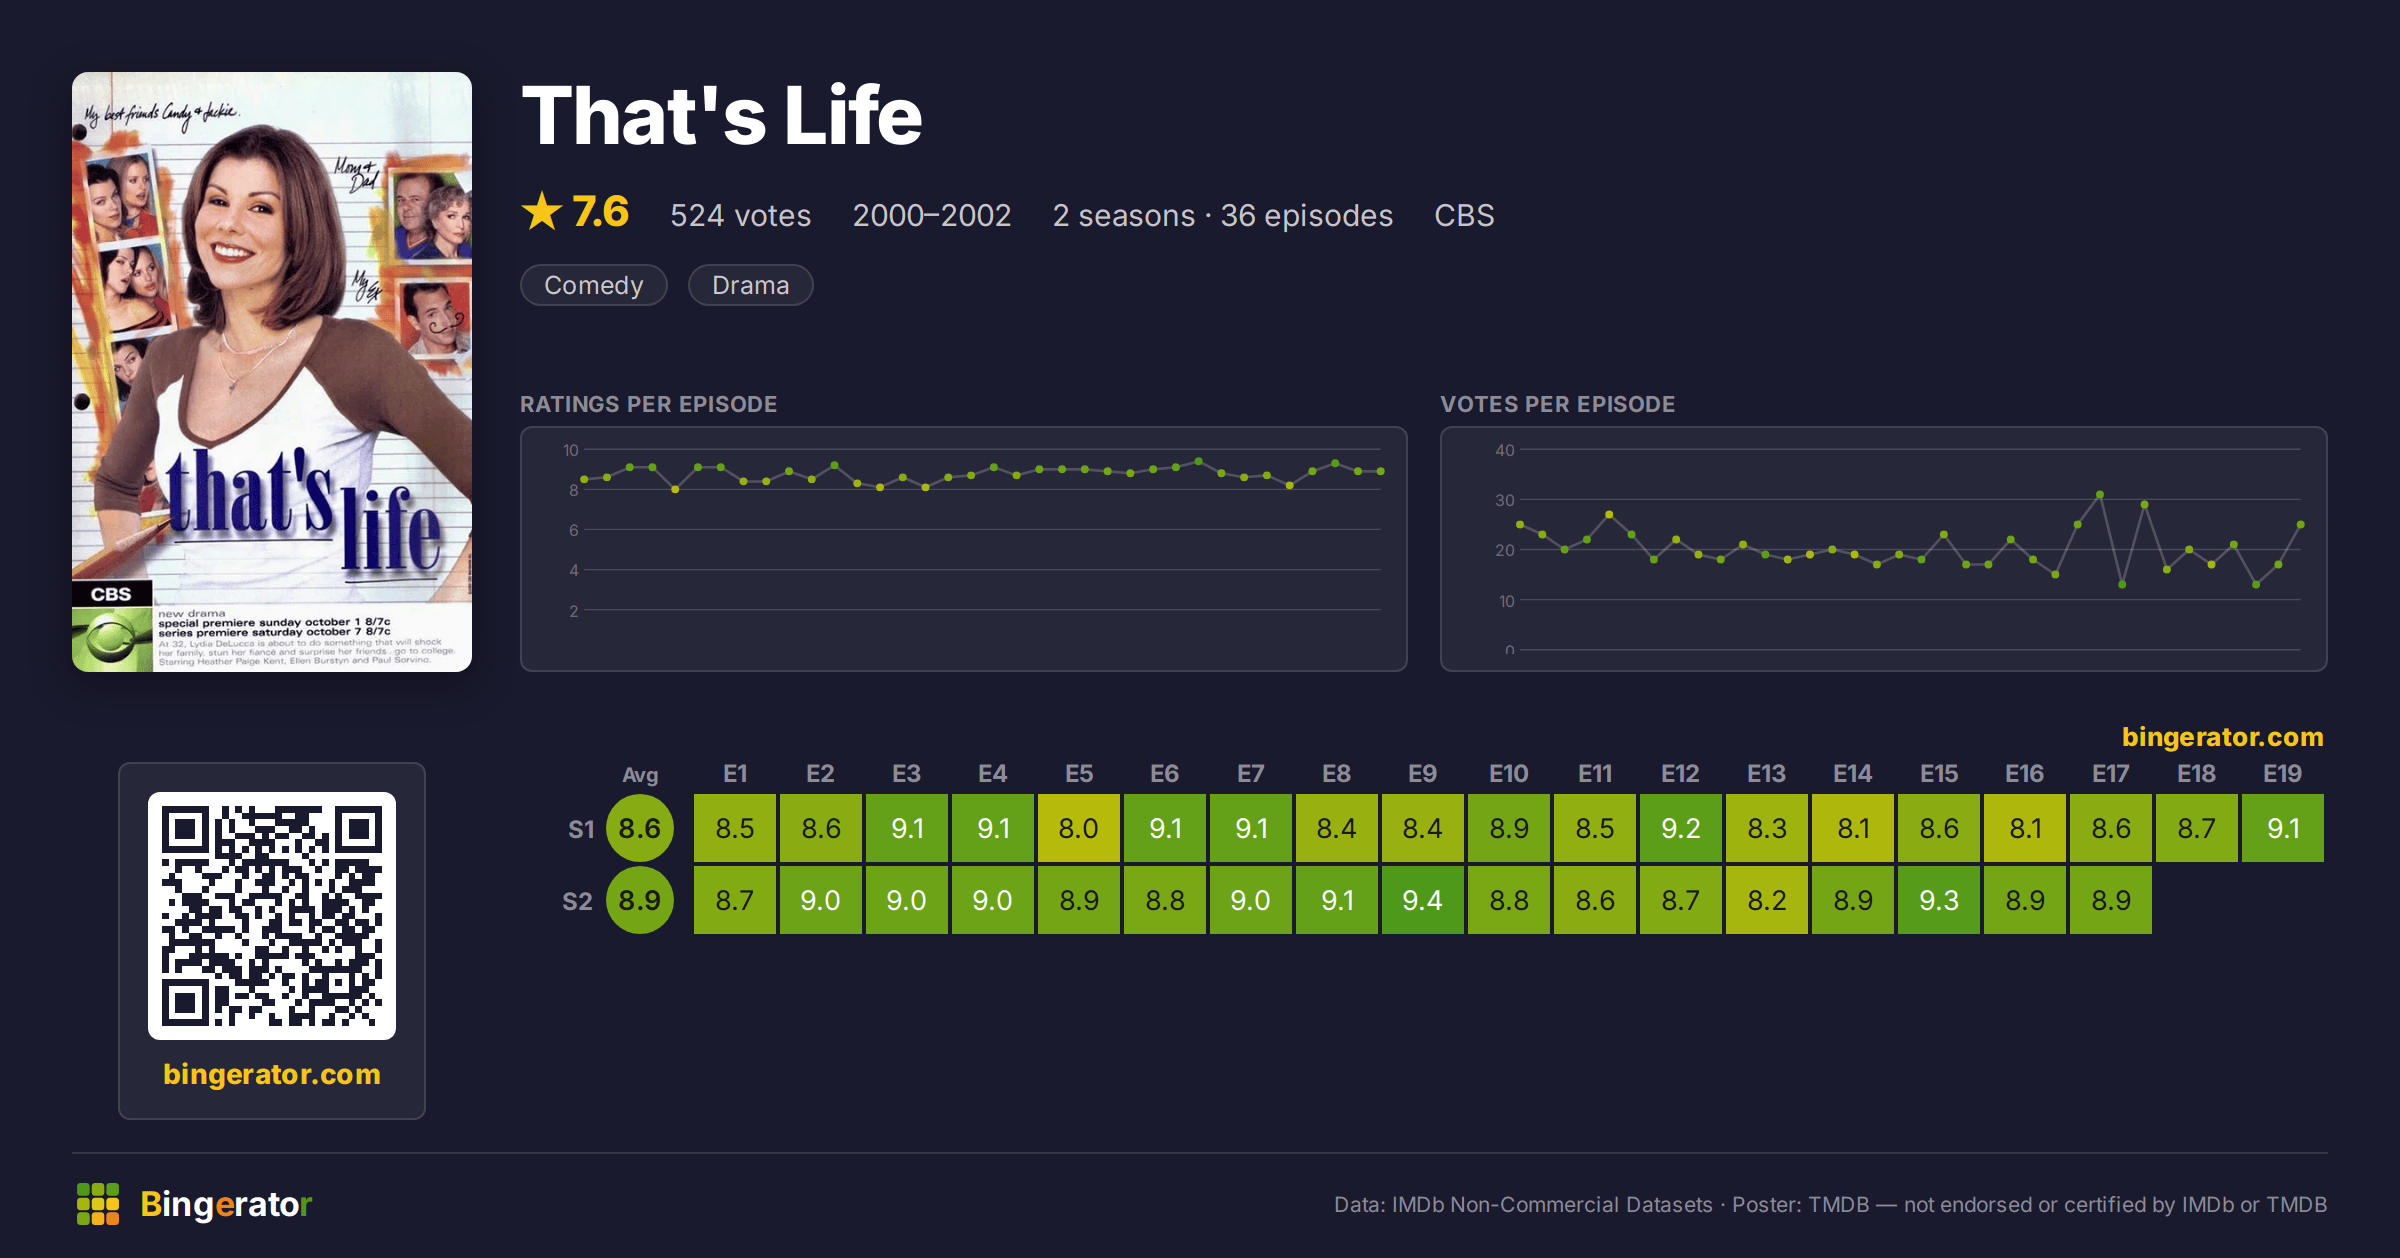The width and height of the screenshot is (2400, 1258).
Task: Click S2 E15 rating cell 9.3
Action: point(1939,900)
